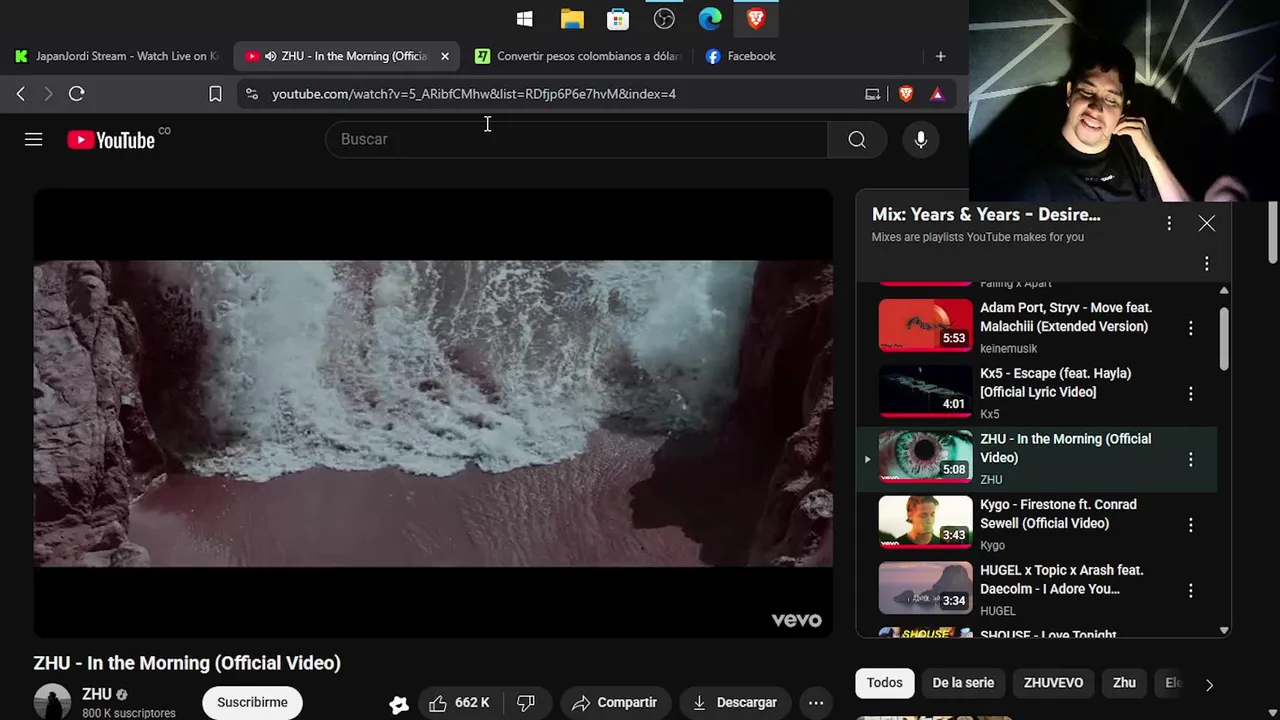Show more filter chips with right chevron

[1209, 685]
